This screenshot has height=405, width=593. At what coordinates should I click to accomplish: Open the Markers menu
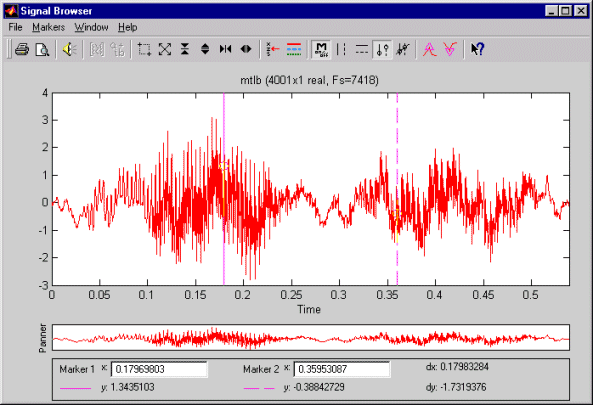click(x=48, y=27)
